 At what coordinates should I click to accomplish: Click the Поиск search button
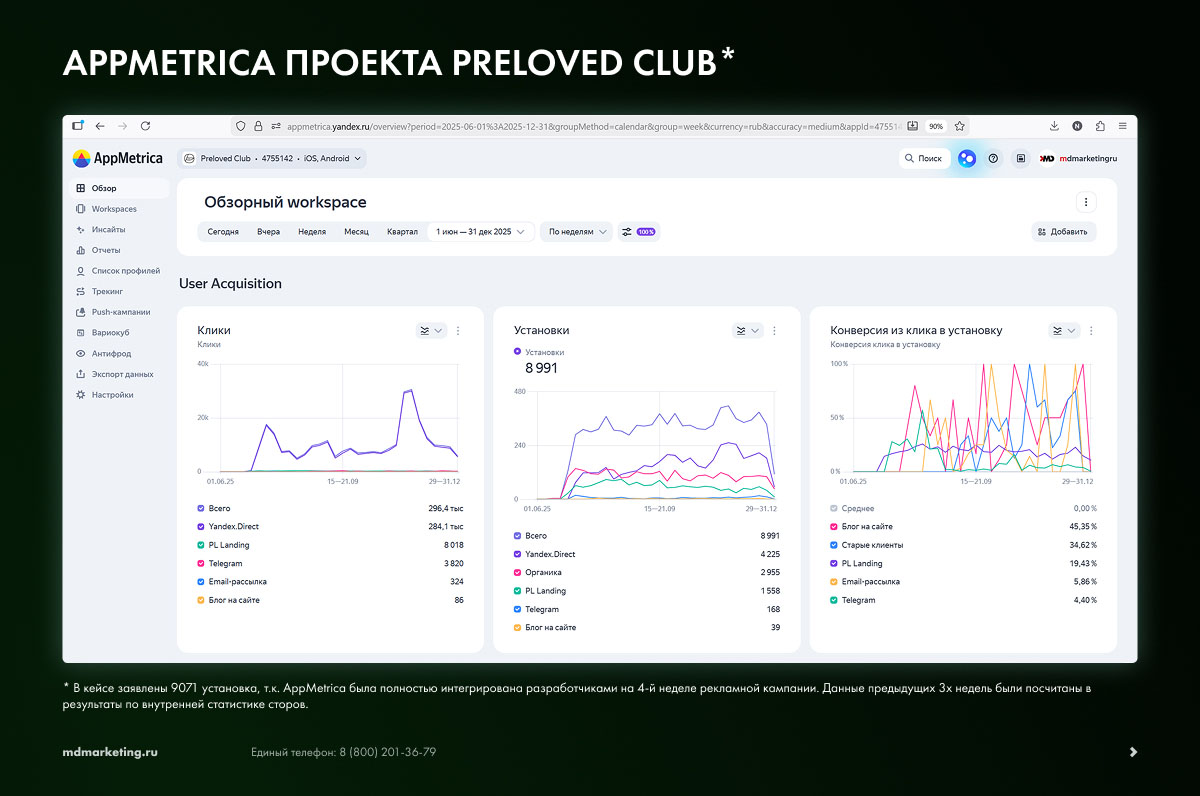point(922,158)
